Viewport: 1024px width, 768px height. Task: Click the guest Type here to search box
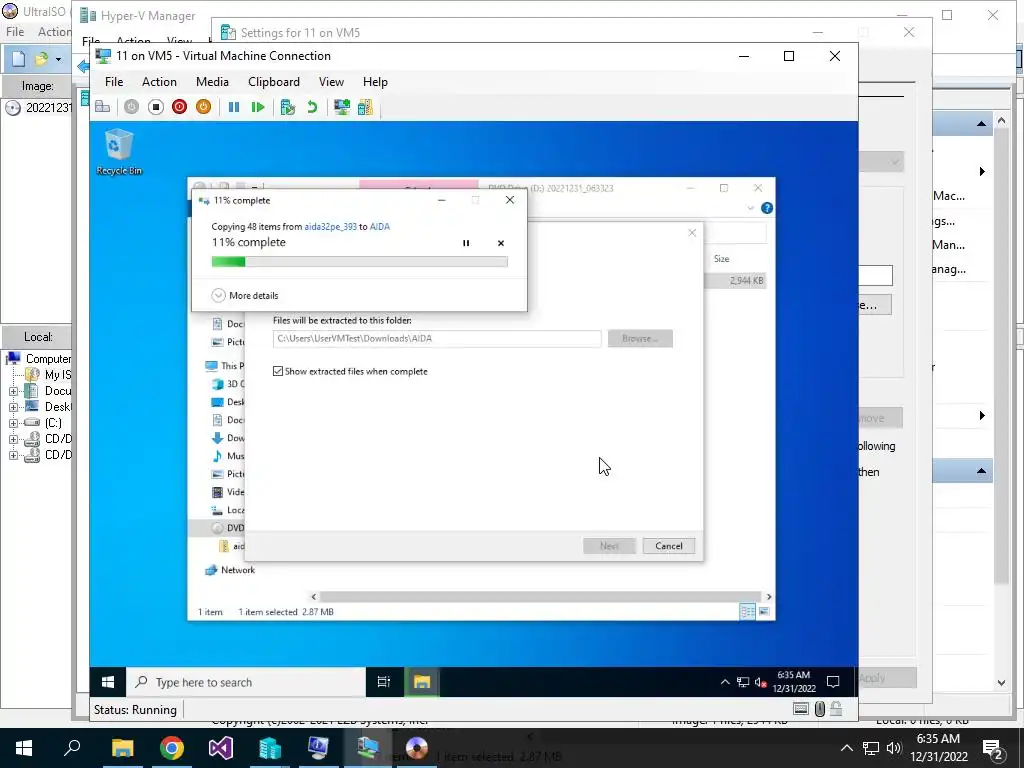[246, 682]
